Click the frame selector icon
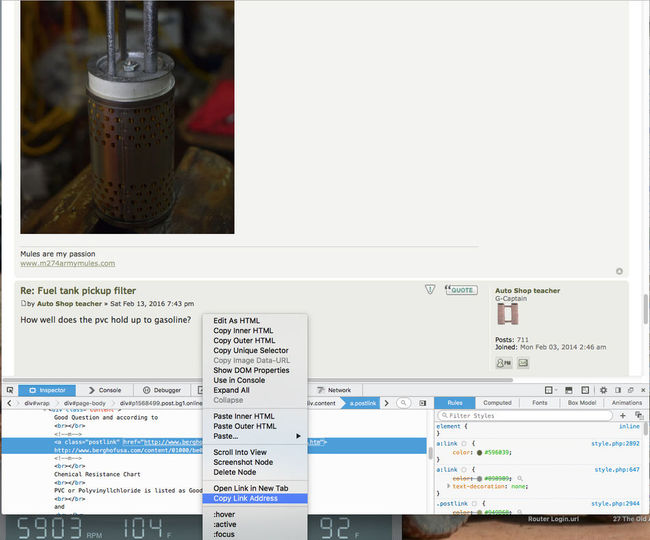The width and height of the screenshot is (650, 540). [x=549, y=390]
